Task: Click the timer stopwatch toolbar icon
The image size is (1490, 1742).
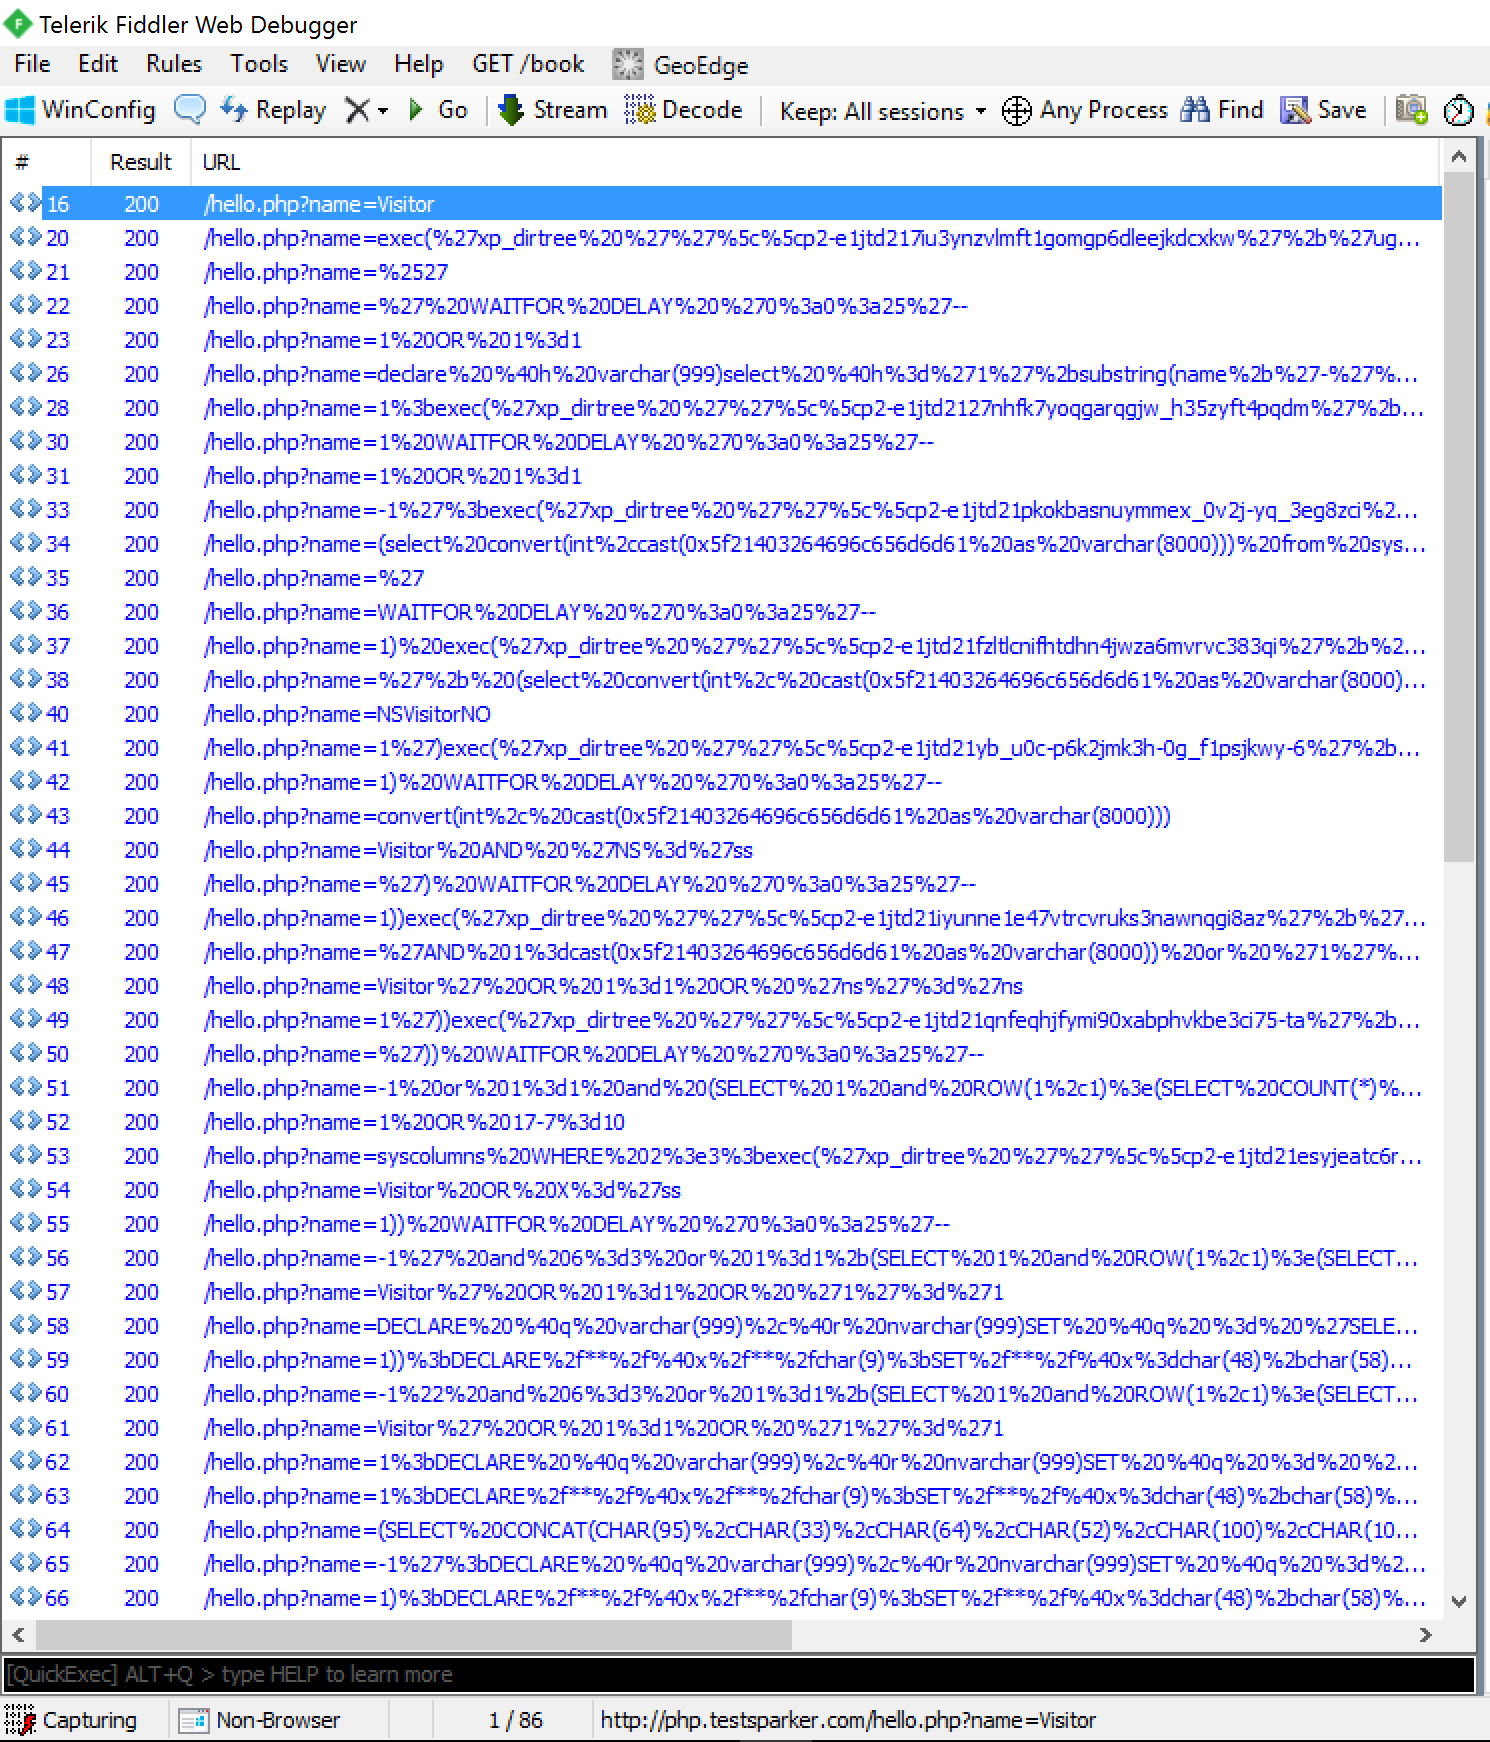Action: tap(1459, 110)
